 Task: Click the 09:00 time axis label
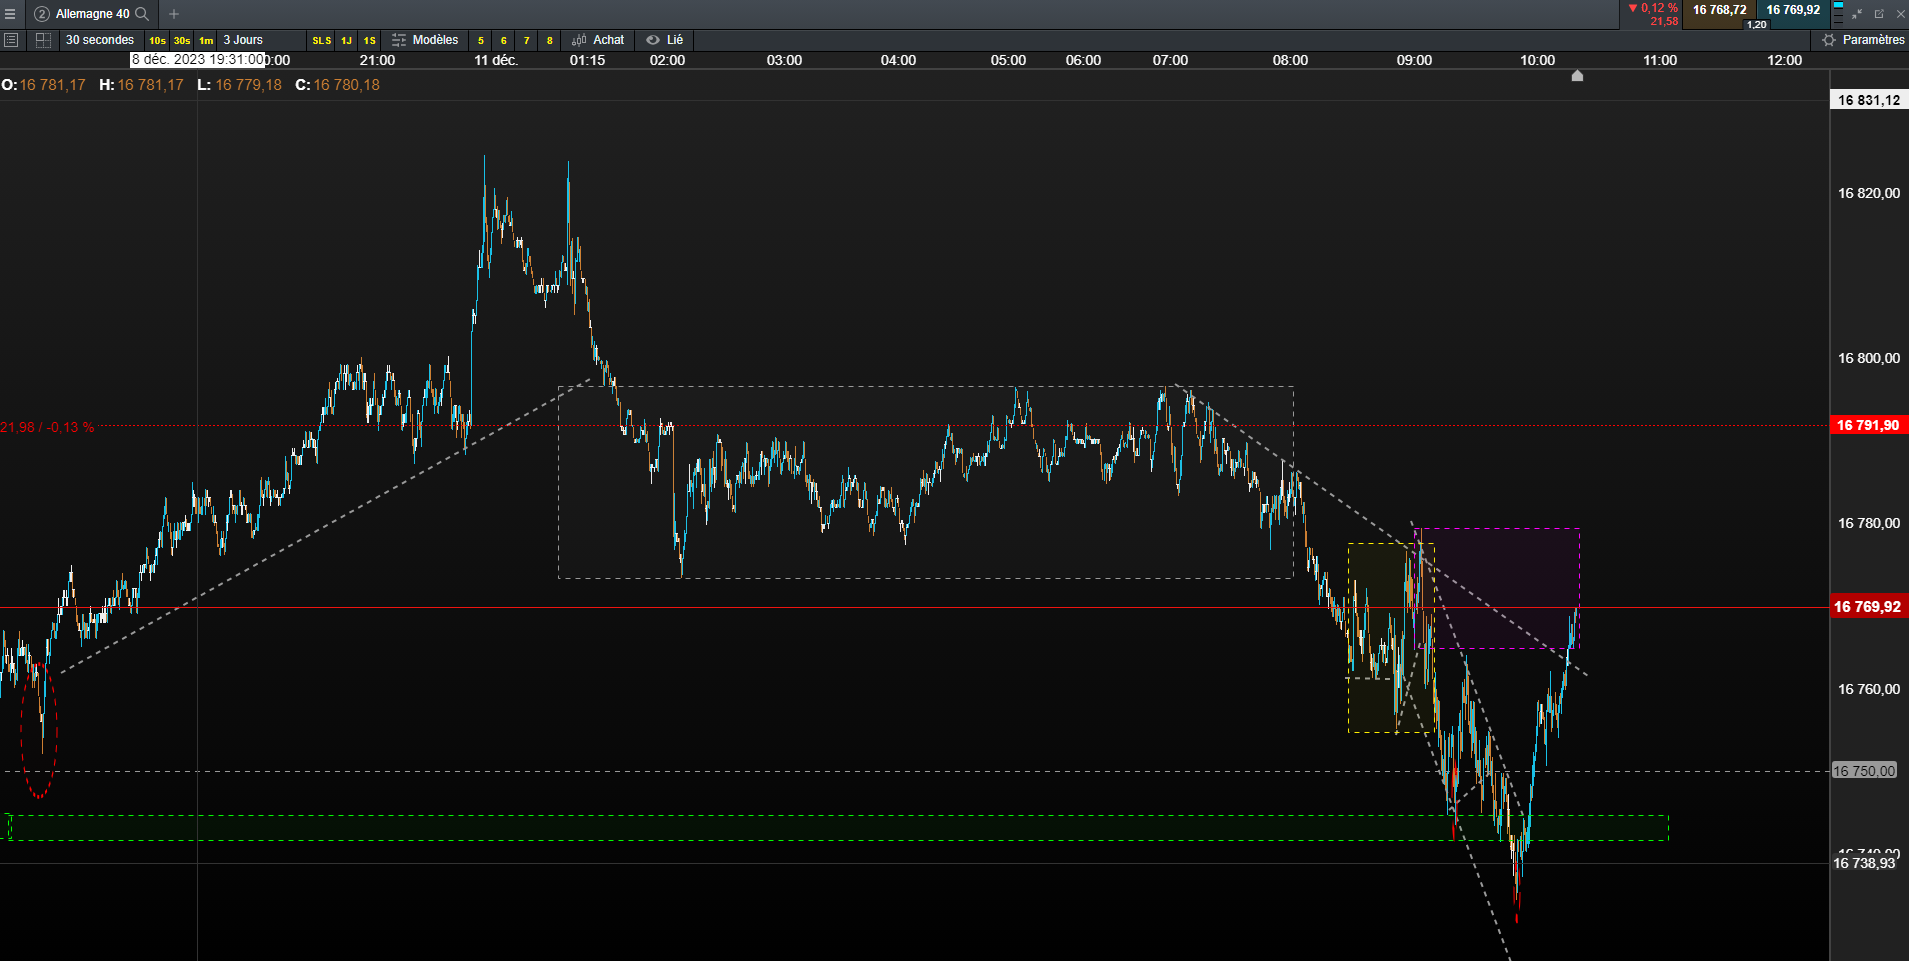coord(1414,60)
